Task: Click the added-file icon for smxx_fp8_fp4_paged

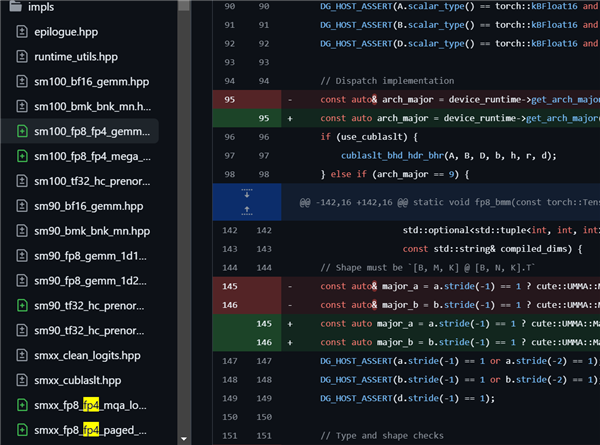Action: click(23, 431)
